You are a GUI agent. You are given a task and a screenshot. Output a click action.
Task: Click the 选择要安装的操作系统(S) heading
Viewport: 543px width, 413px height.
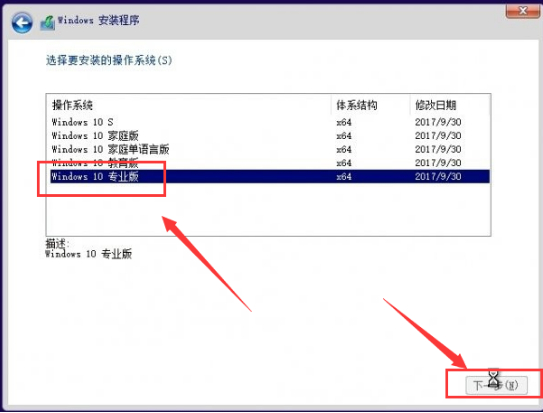point(109,60)
